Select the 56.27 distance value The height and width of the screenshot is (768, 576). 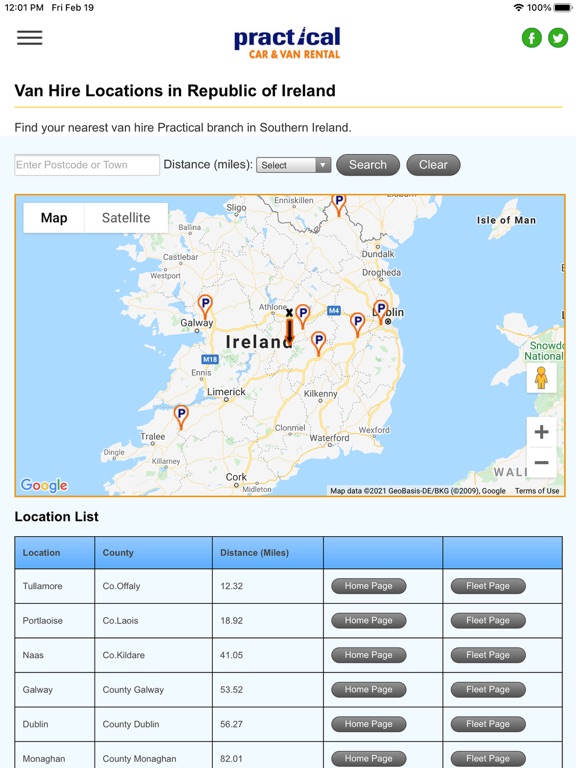231,724
